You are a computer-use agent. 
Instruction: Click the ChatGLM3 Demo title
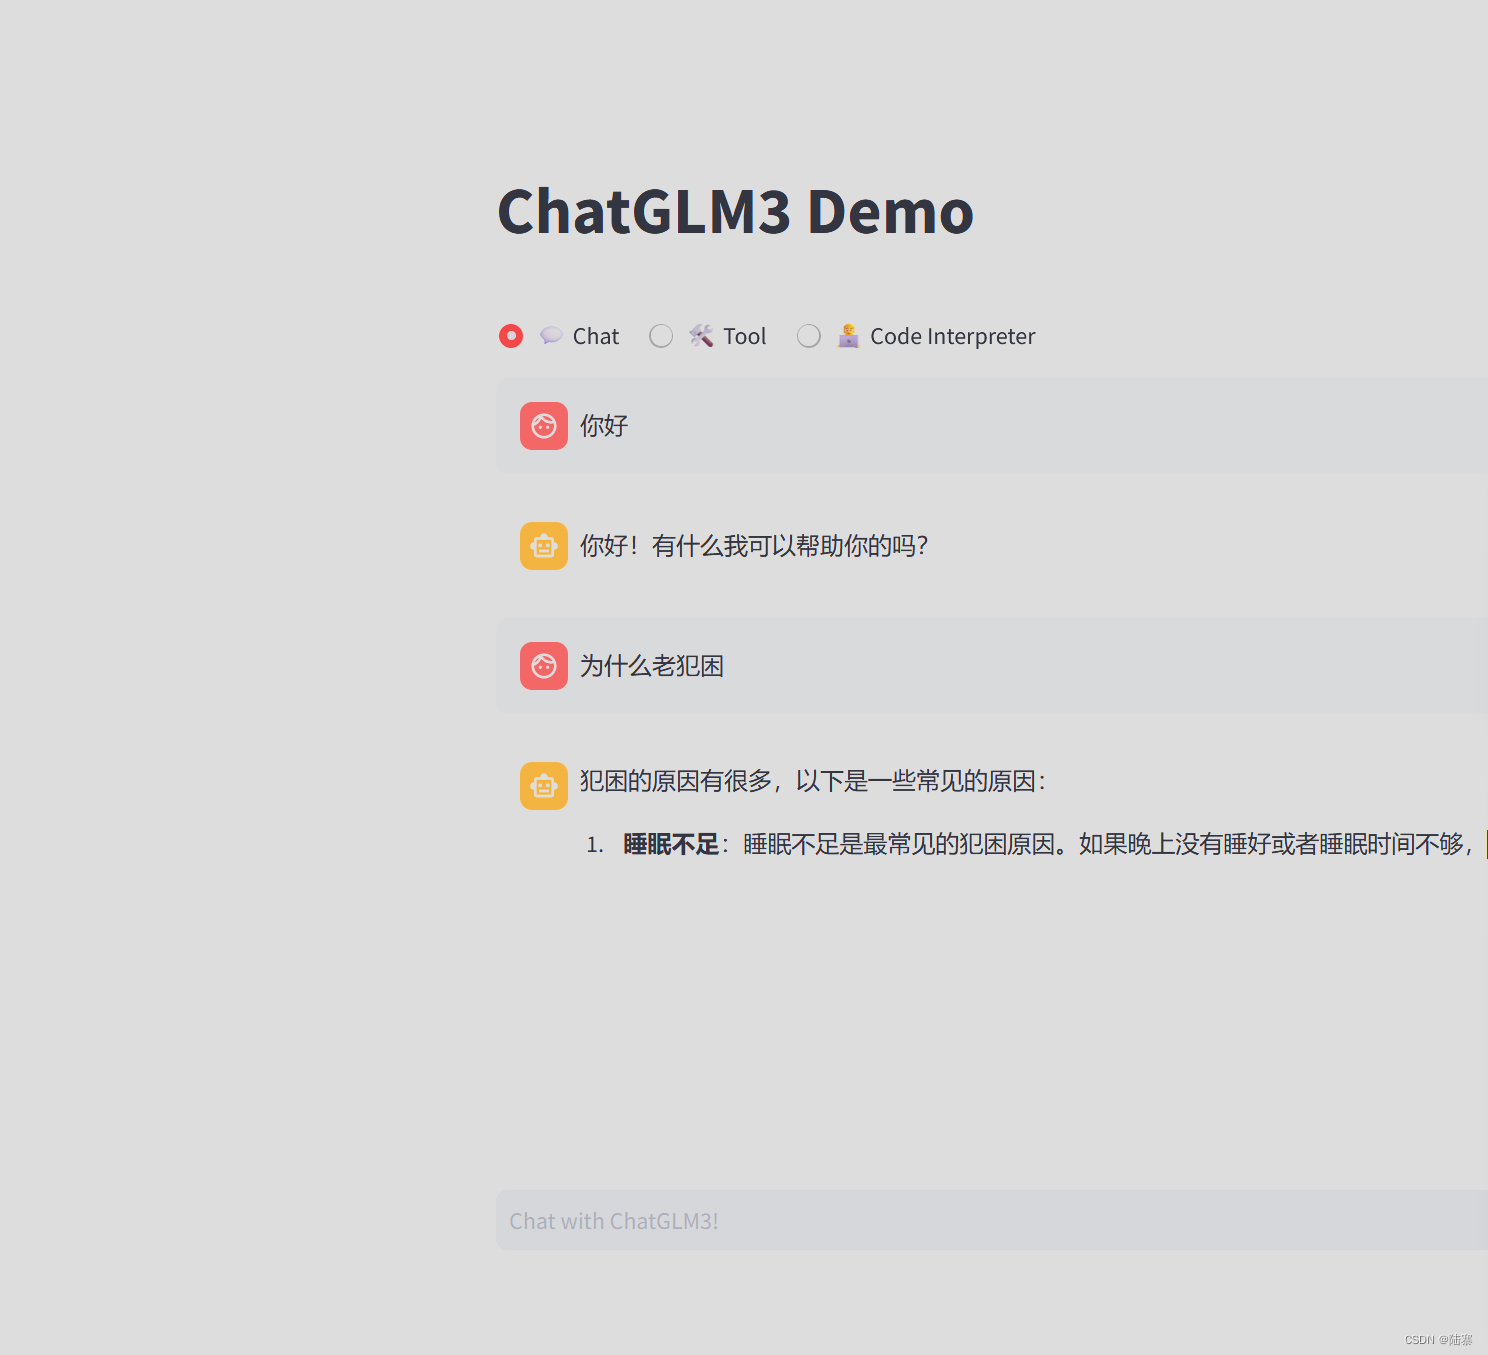pos(735,212)
